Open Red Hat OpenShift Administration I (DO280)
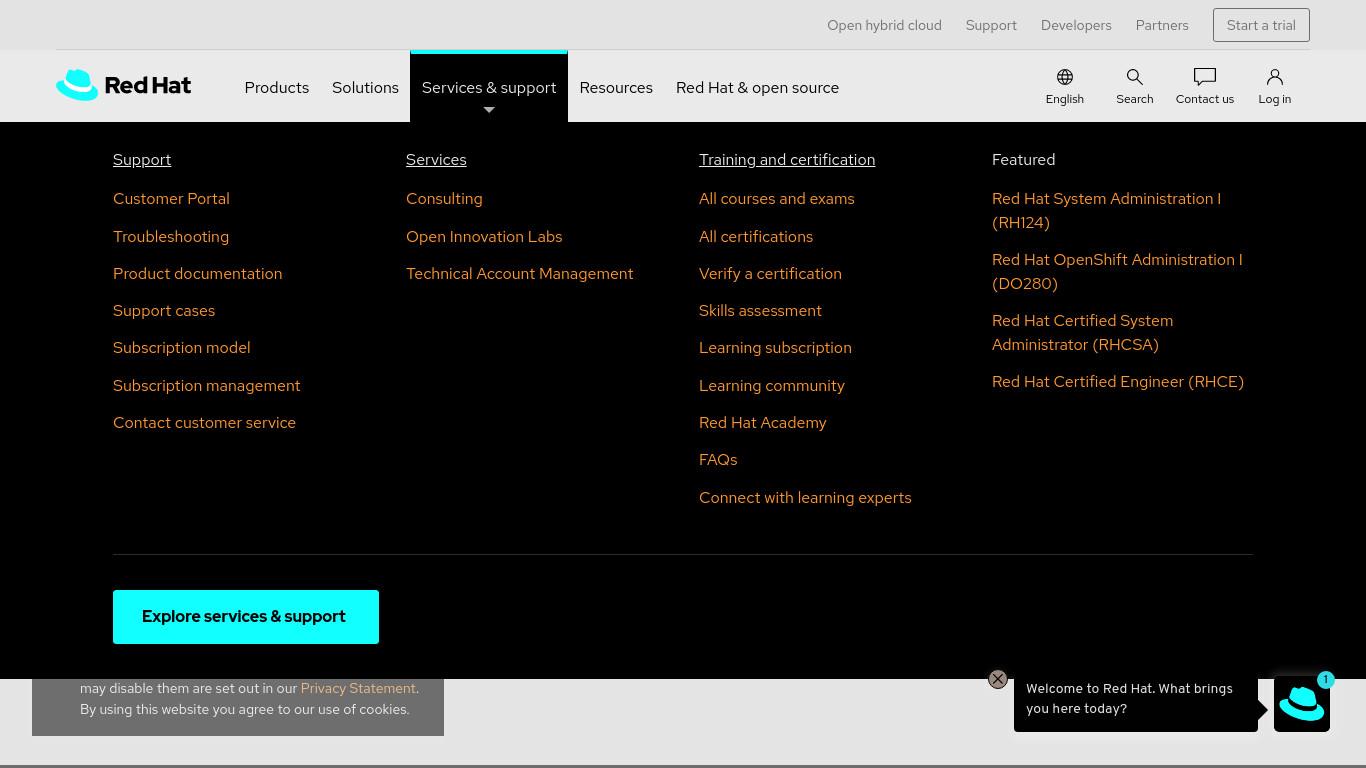Screen dimensions: 1366x768 coord(1117,272)
